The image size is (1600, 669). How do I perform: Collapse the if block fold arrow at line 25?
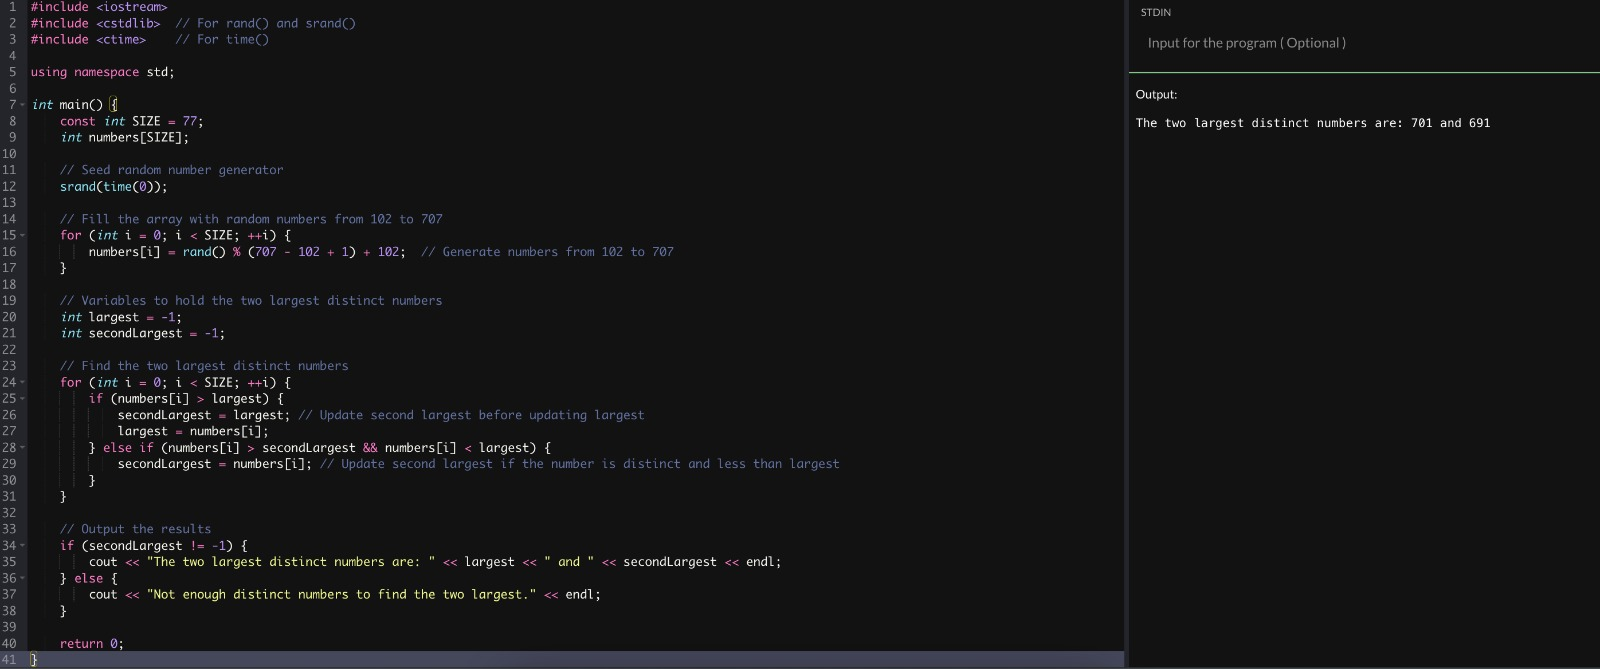pyautogui.click(x=23, y=399)
